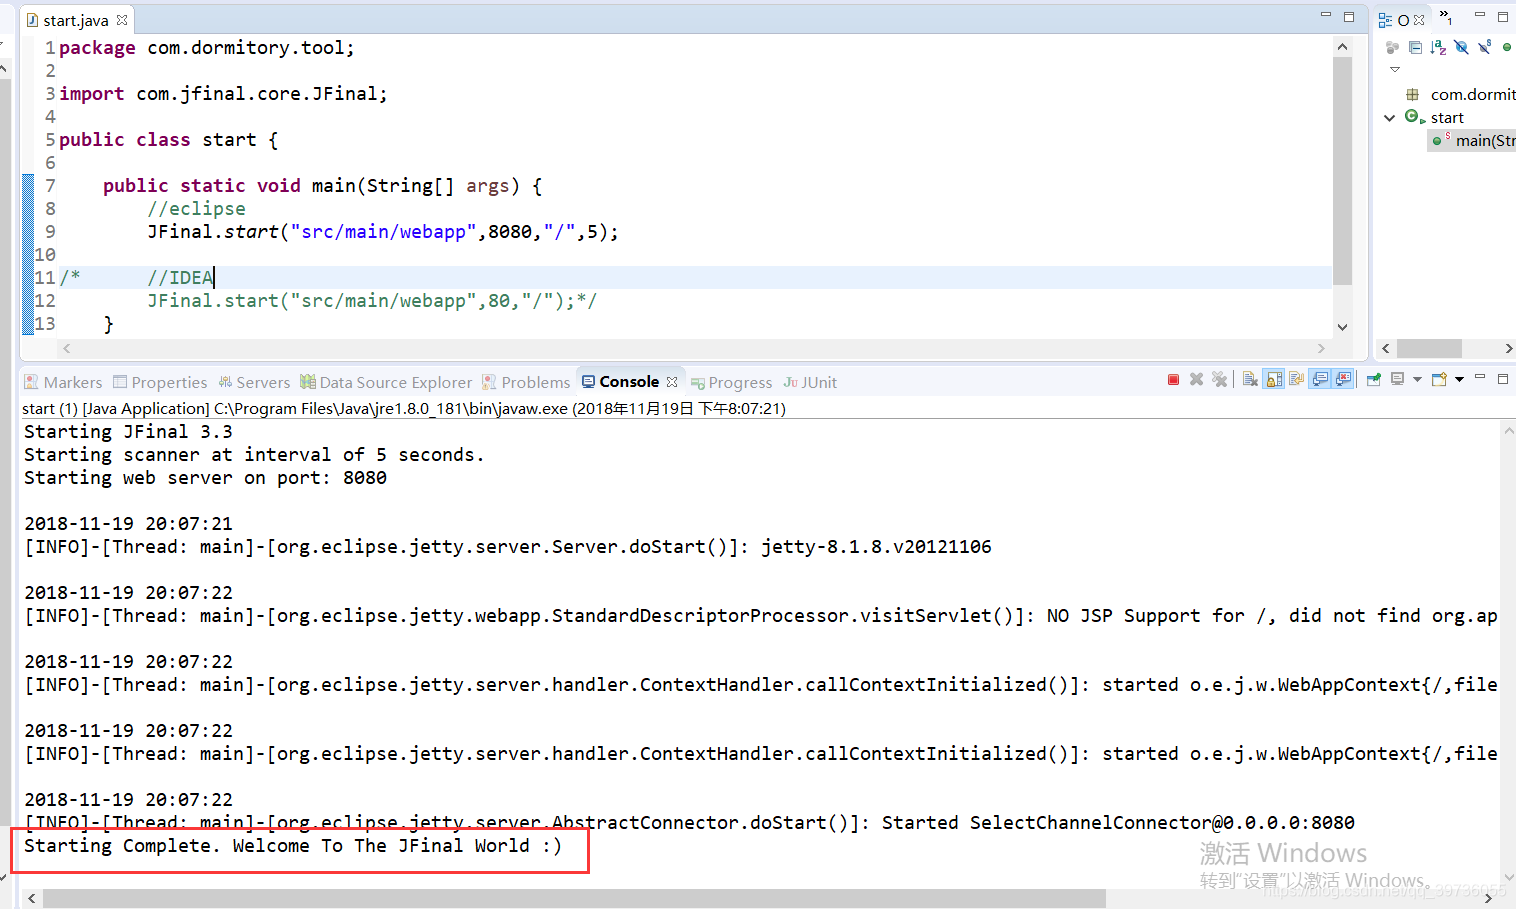Viewport: 1516px width, 909px height.
Task: Pin the current console
Action: coord(1374,380)
